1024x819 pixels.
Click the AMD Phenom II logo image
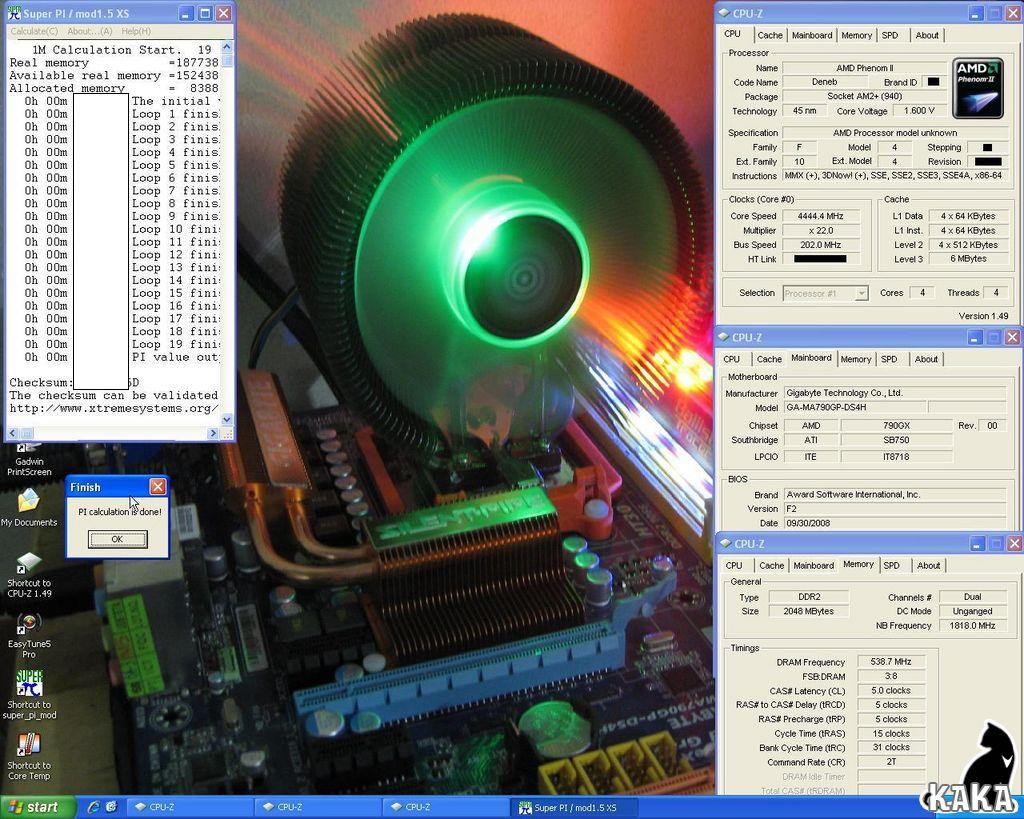977,89
